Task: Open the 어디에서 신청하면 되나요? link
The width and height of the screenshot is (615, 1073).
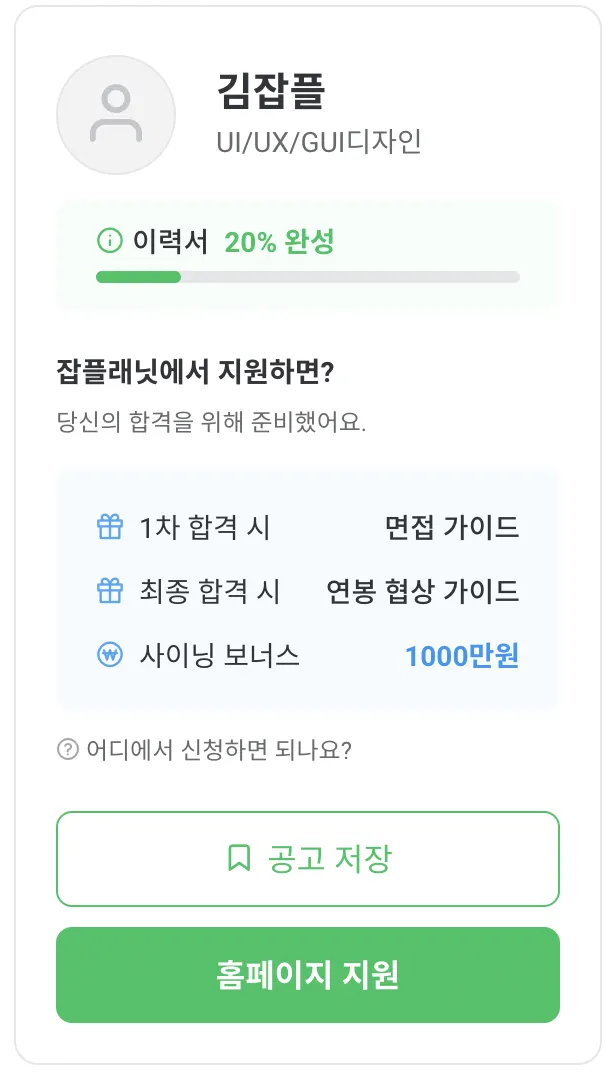Action: point(218,749)
